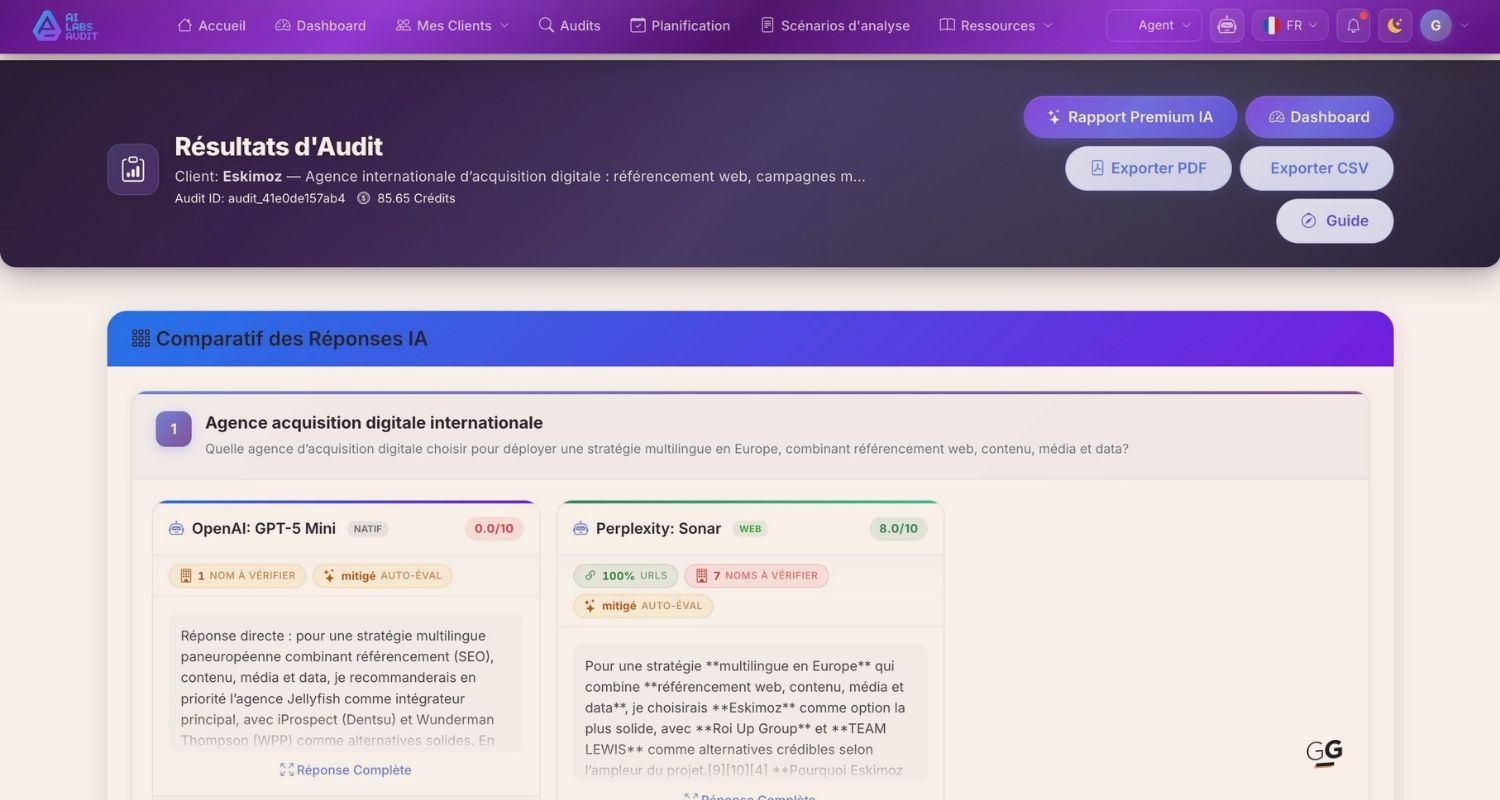Click the 1 nom à vérifier badge
Screen dimensions: 1500x800
click(238, 576)
